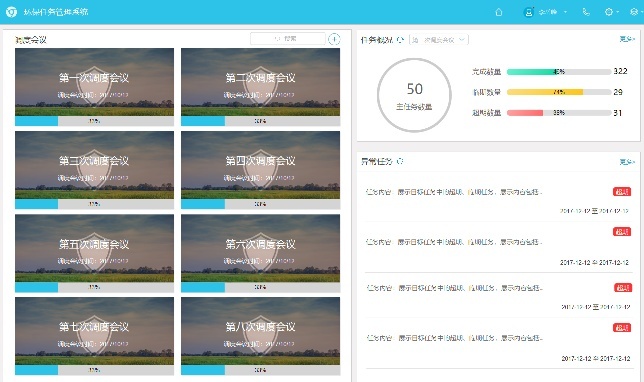
Task: Open the 第四次调度会议 card
Action: [x=260, y=170]
